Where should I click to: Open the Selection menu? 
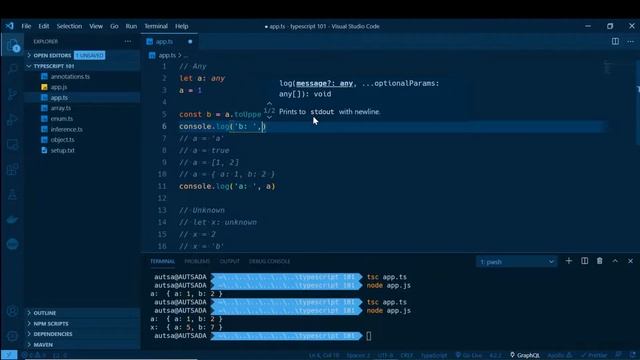pos(69,26)
